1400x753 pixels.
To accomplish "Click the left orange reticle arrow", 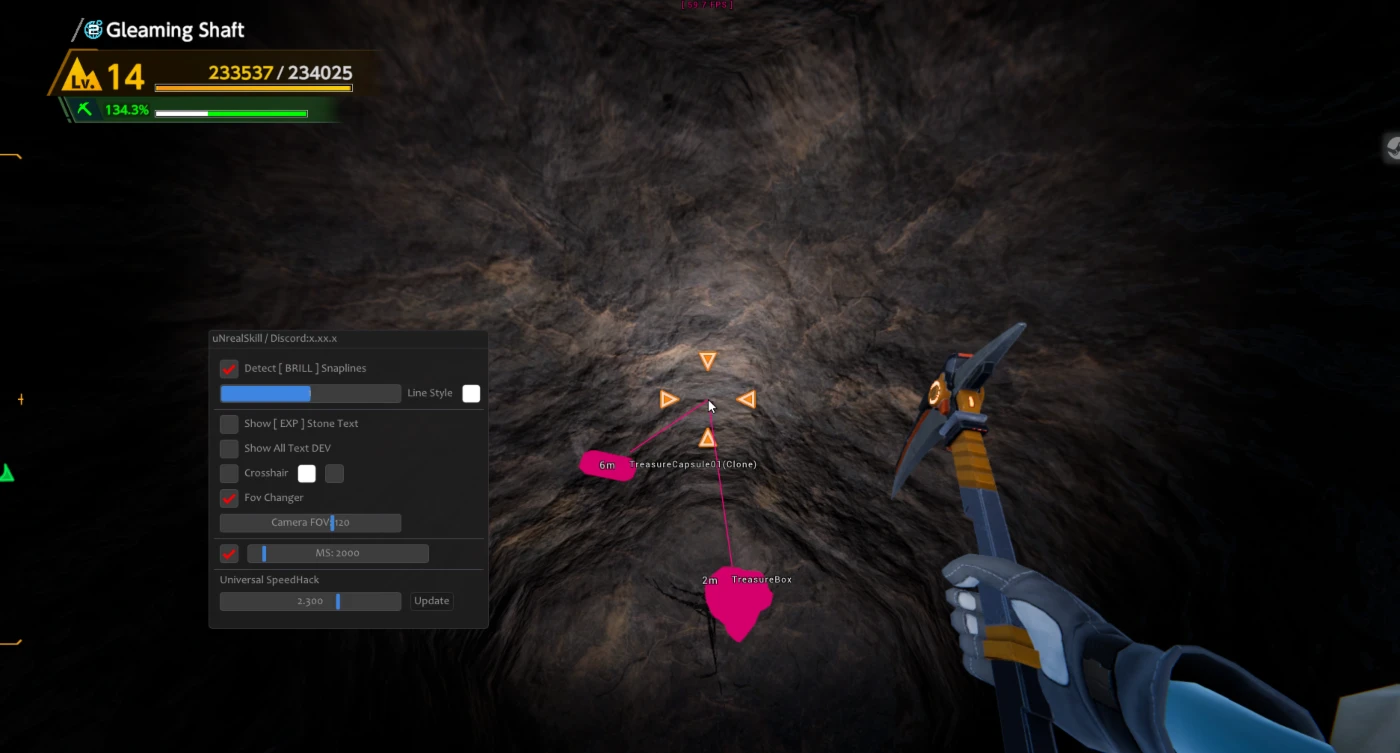I will click(669, 399).
